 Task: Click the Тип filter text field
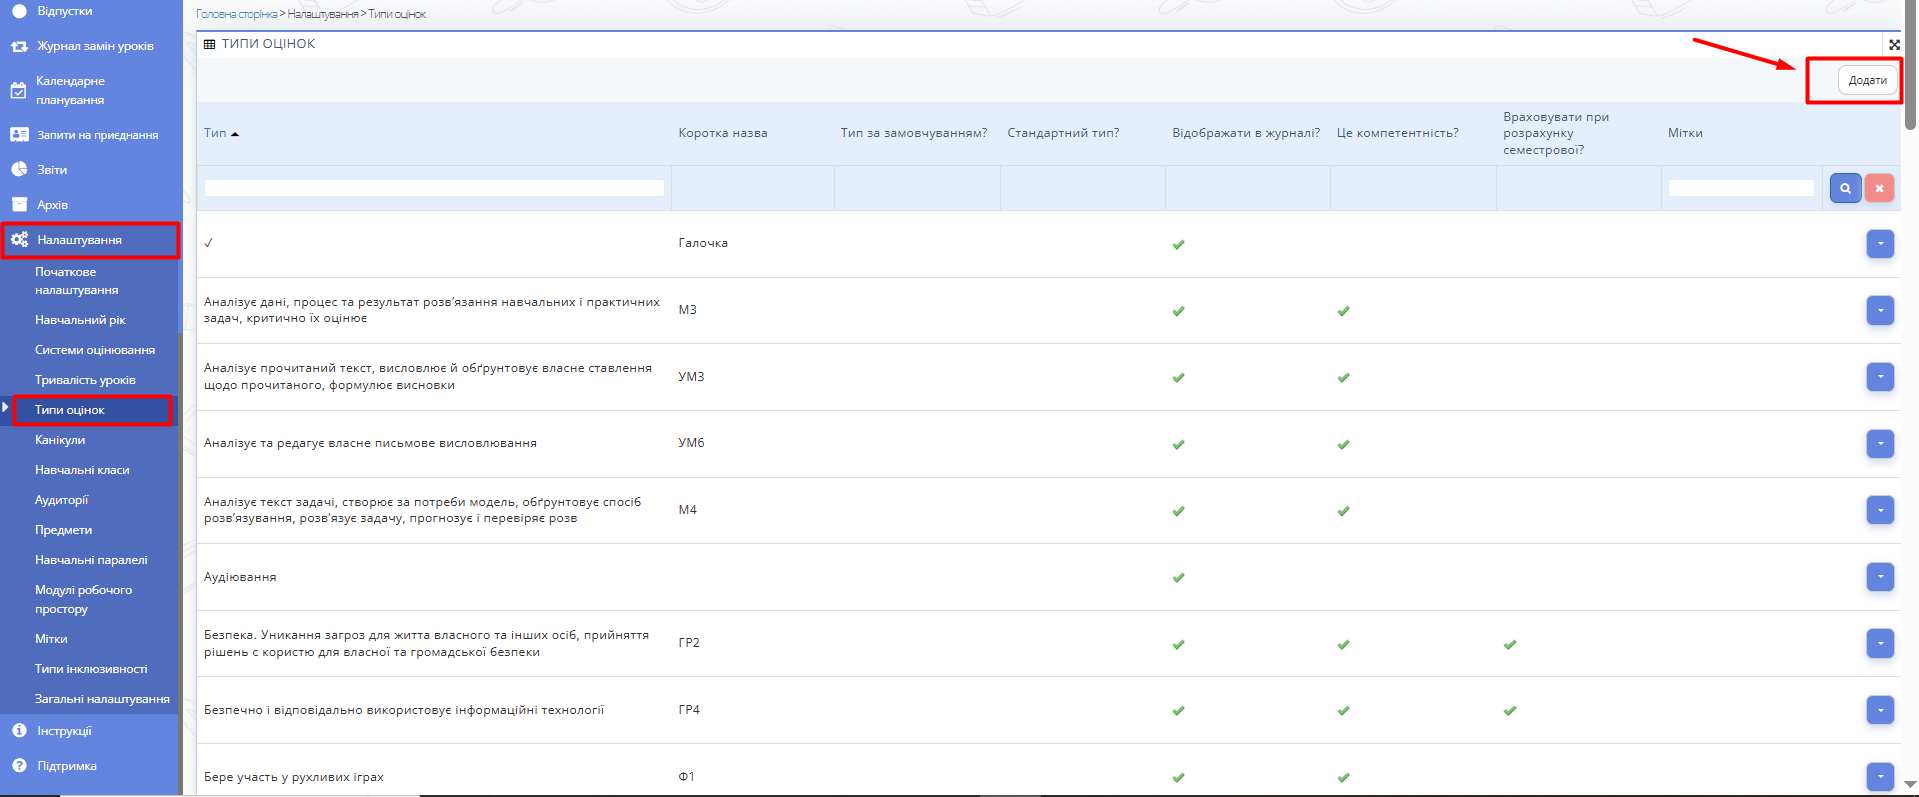tap(434, 188)
